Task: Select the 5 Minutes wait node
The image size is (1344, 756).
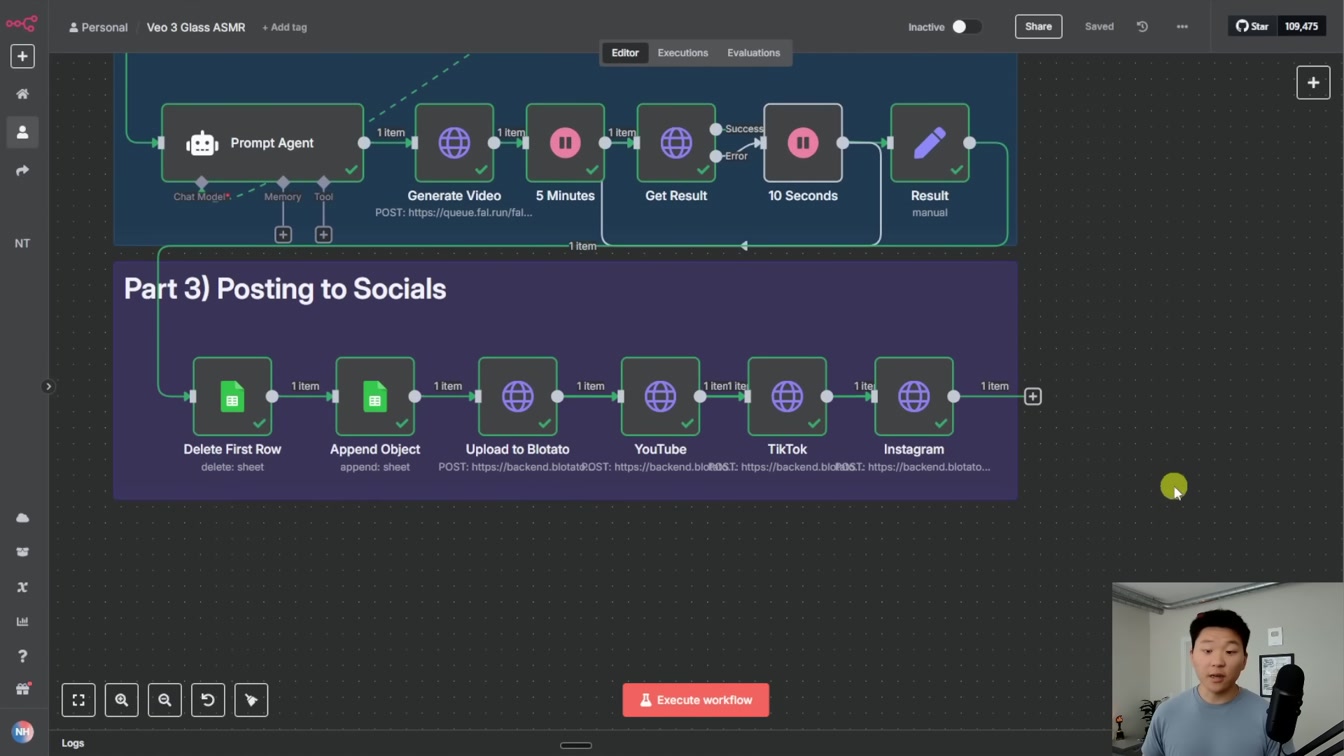Action: click(x=565, y=143)
